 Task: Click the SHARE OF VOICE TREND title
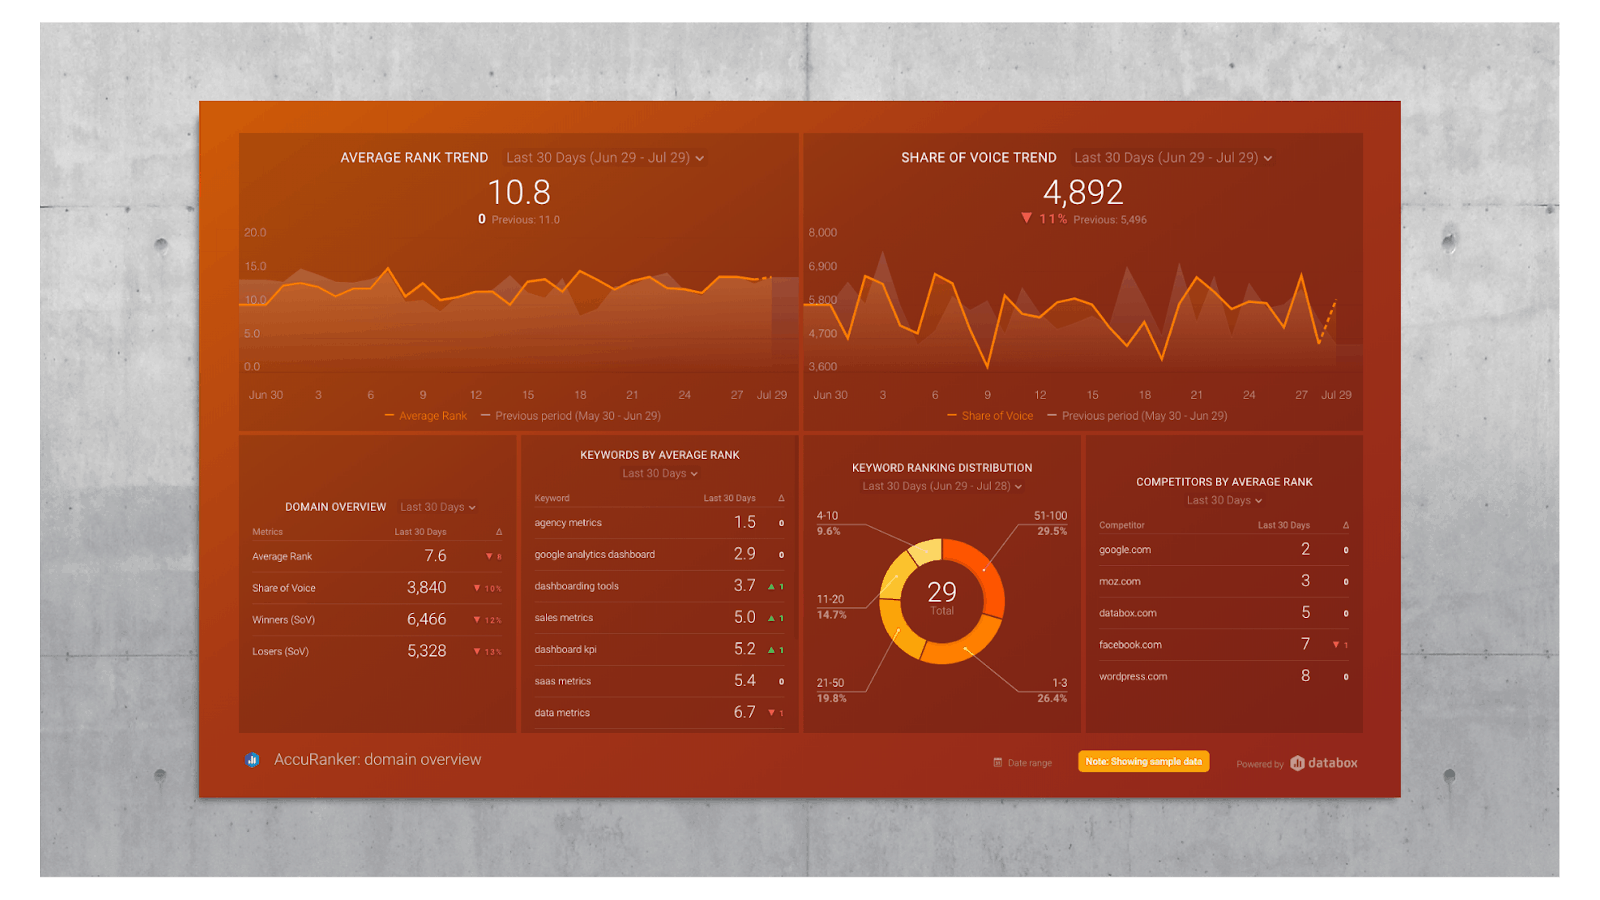point(978,158)
